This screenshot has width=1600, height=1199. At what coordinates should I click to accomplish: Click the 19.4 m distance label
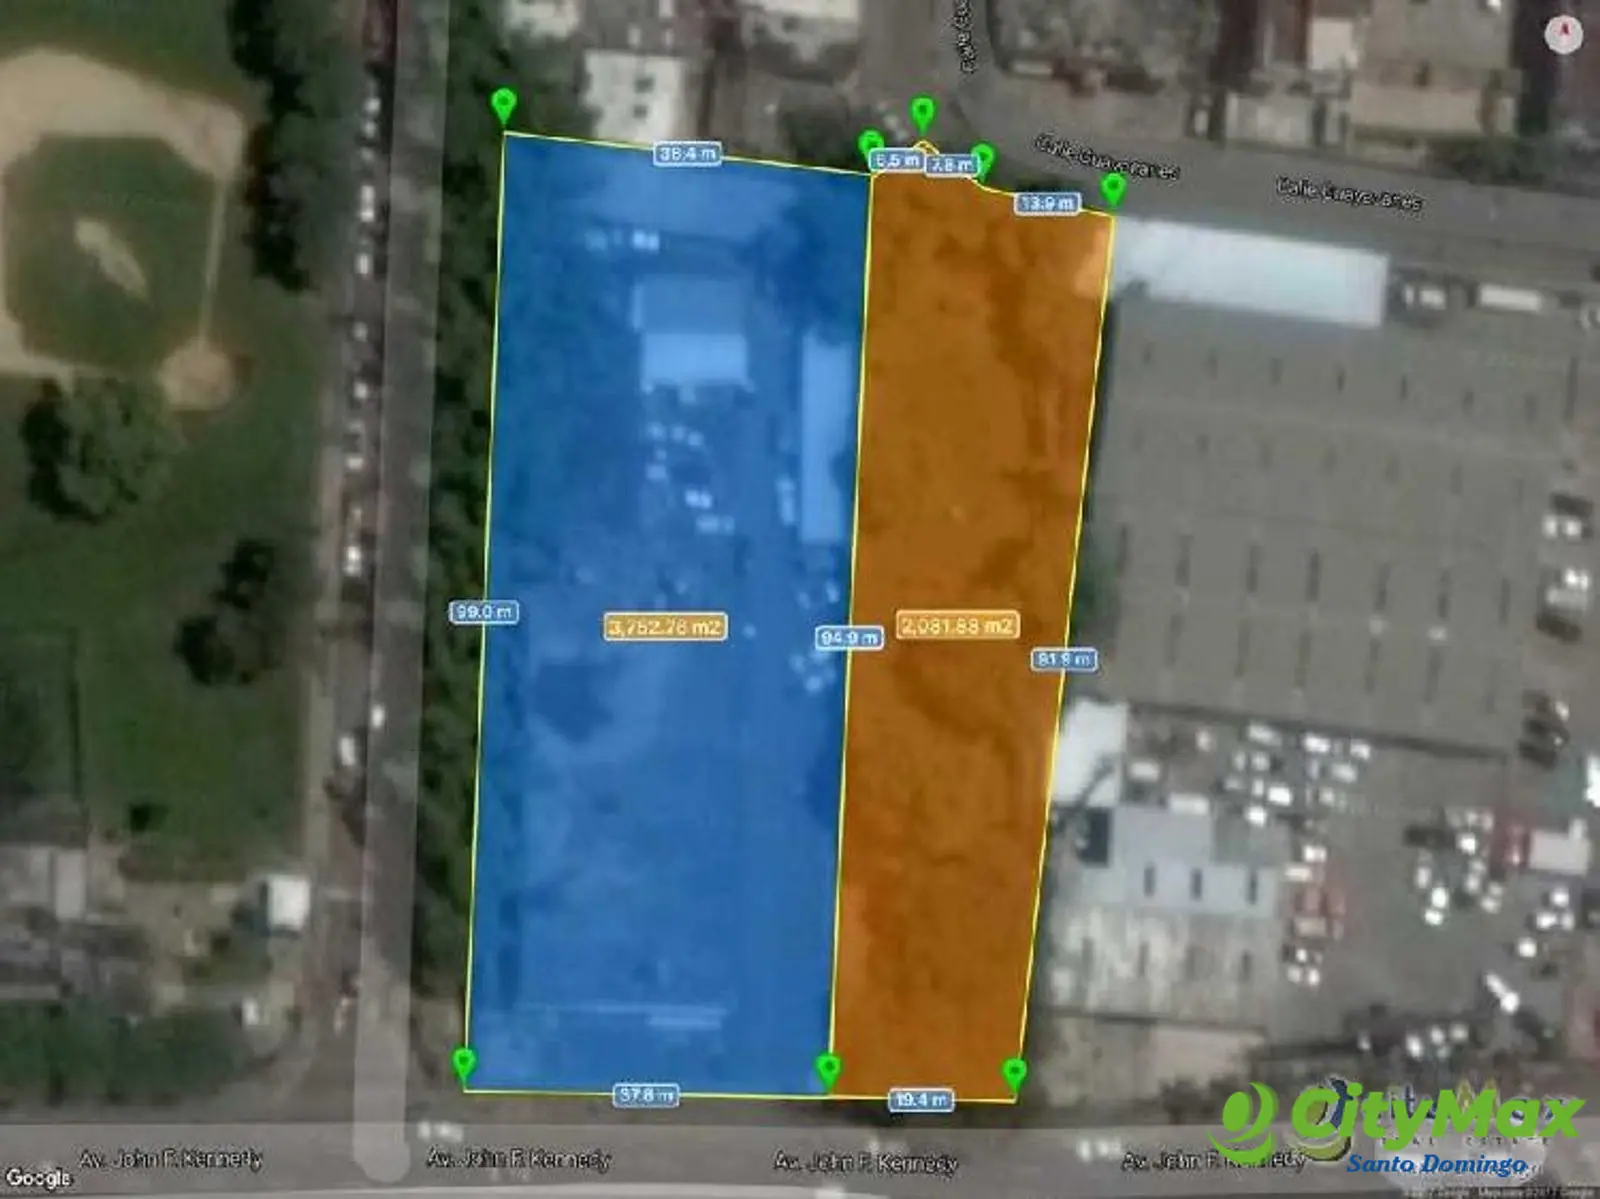921,1100
